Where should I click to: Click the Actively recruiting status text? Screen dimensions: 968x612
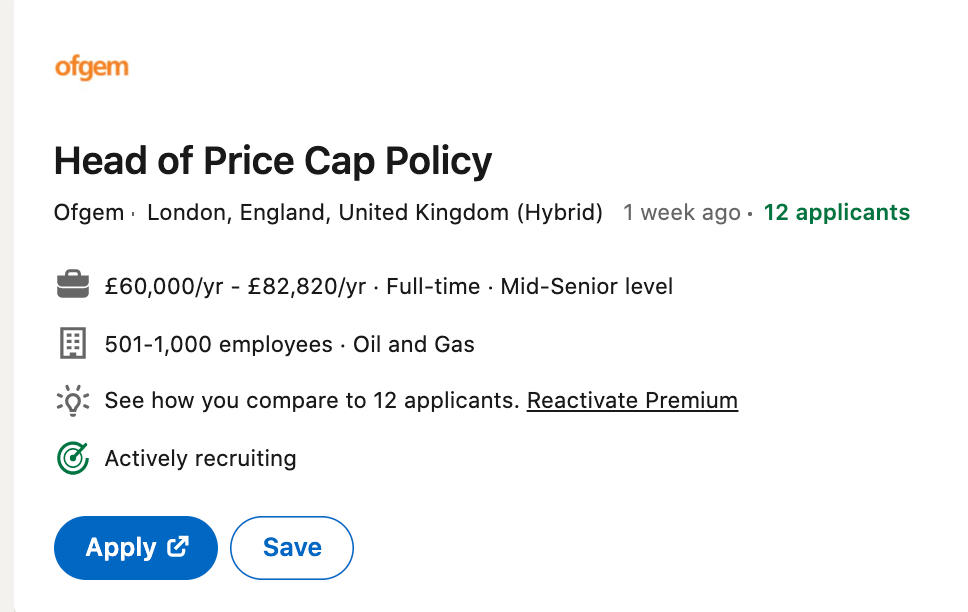coord(200,459)
